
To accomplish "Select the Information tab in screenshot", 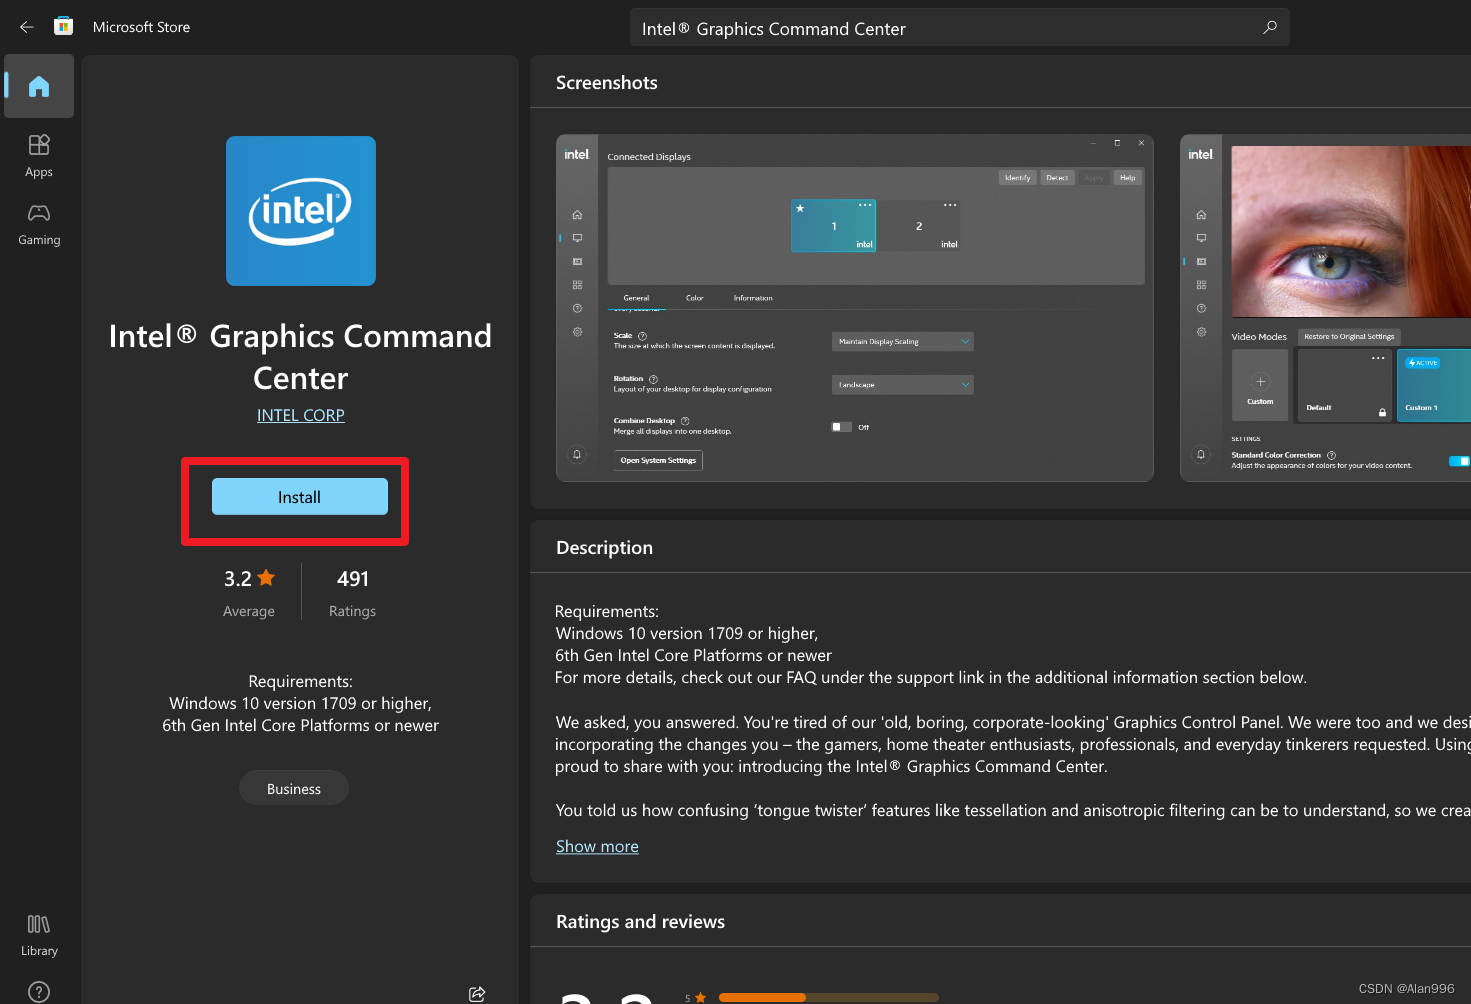I will 752,298.
